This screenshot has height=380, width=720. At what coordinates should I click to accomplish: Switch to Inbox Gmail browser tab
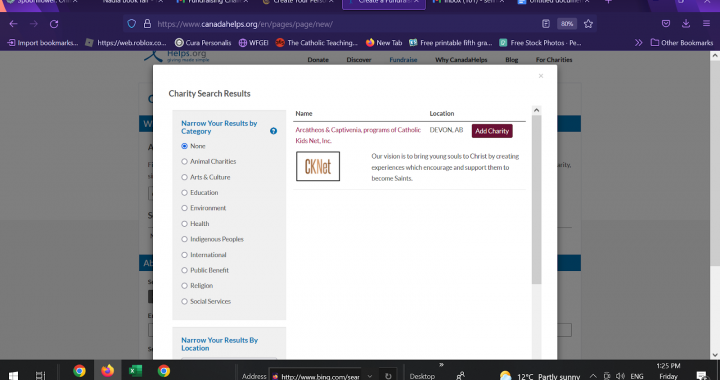[468, 2]
